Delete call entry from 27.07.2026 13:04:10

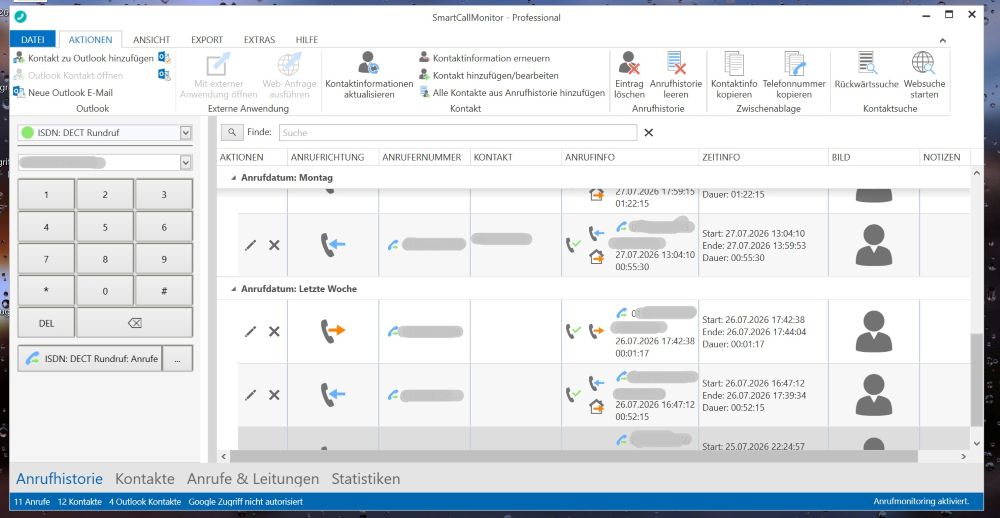click(x=274, y=245)
